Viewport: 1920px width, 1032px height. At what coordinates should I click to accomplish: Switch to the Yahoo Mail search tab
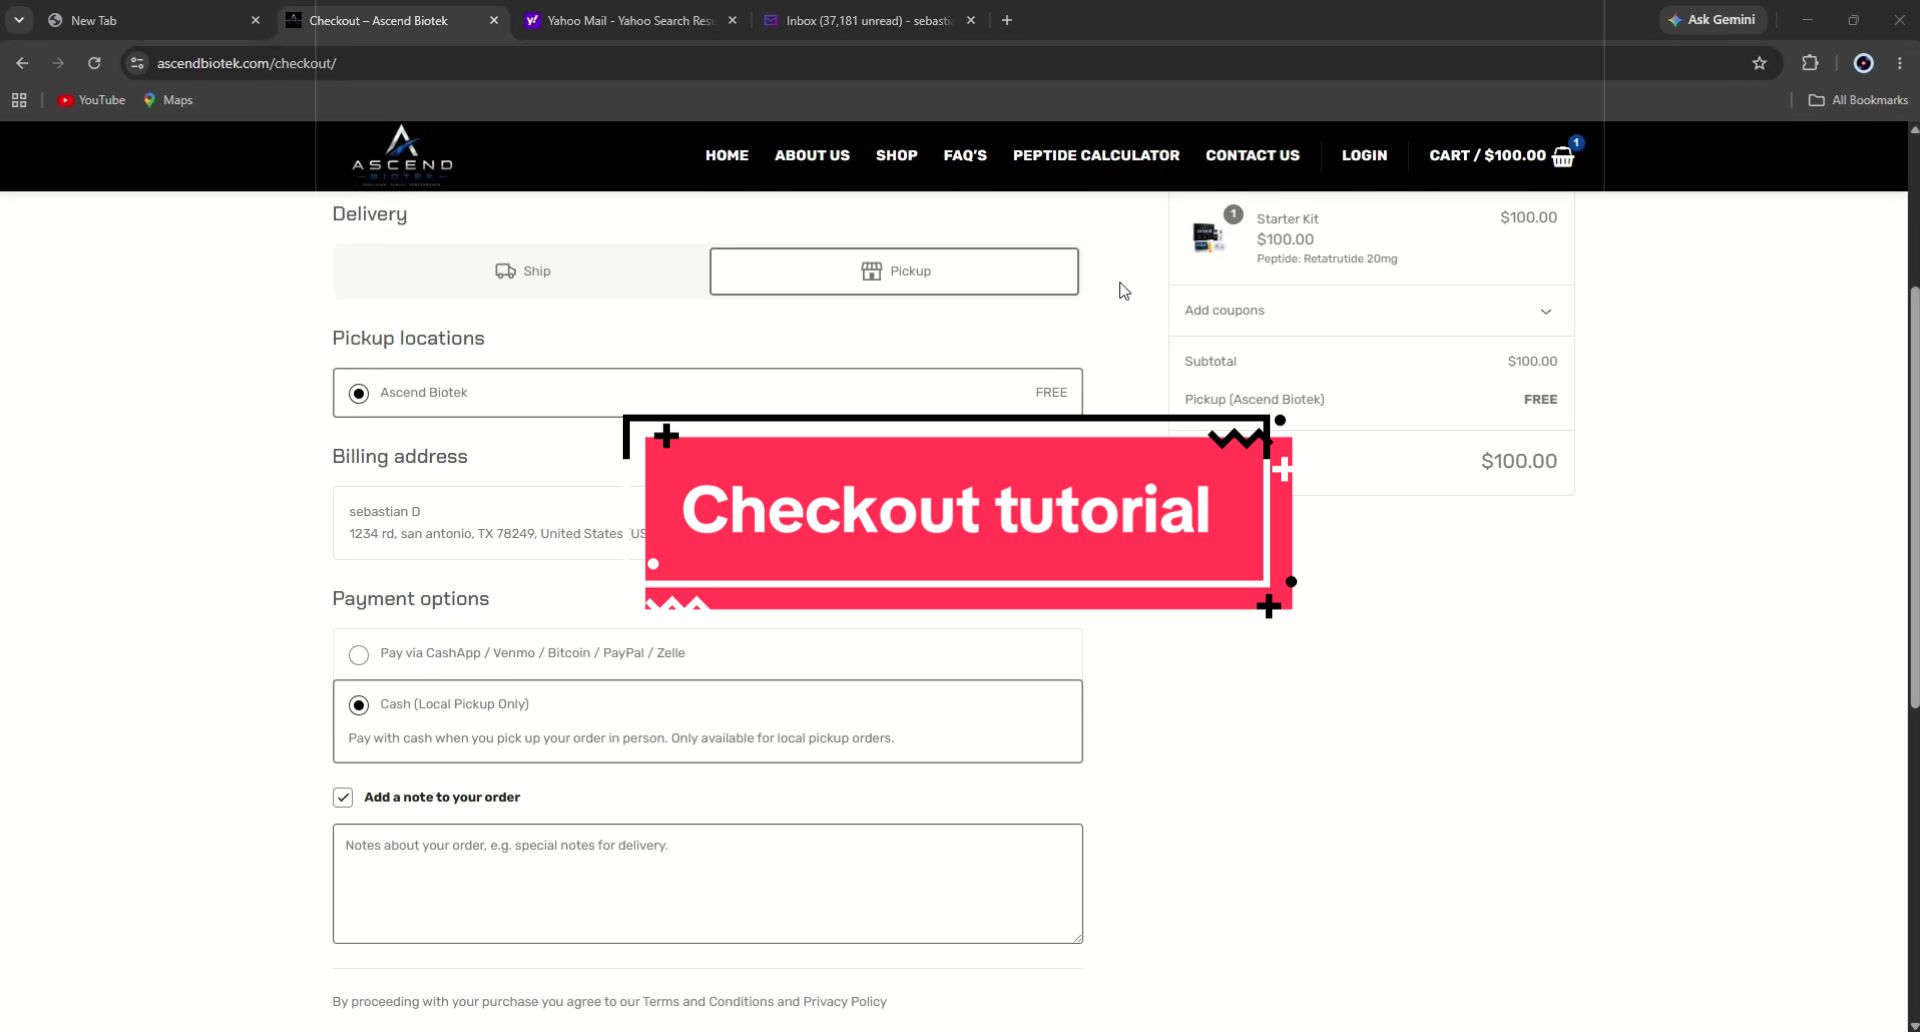[x=630, y=20]
